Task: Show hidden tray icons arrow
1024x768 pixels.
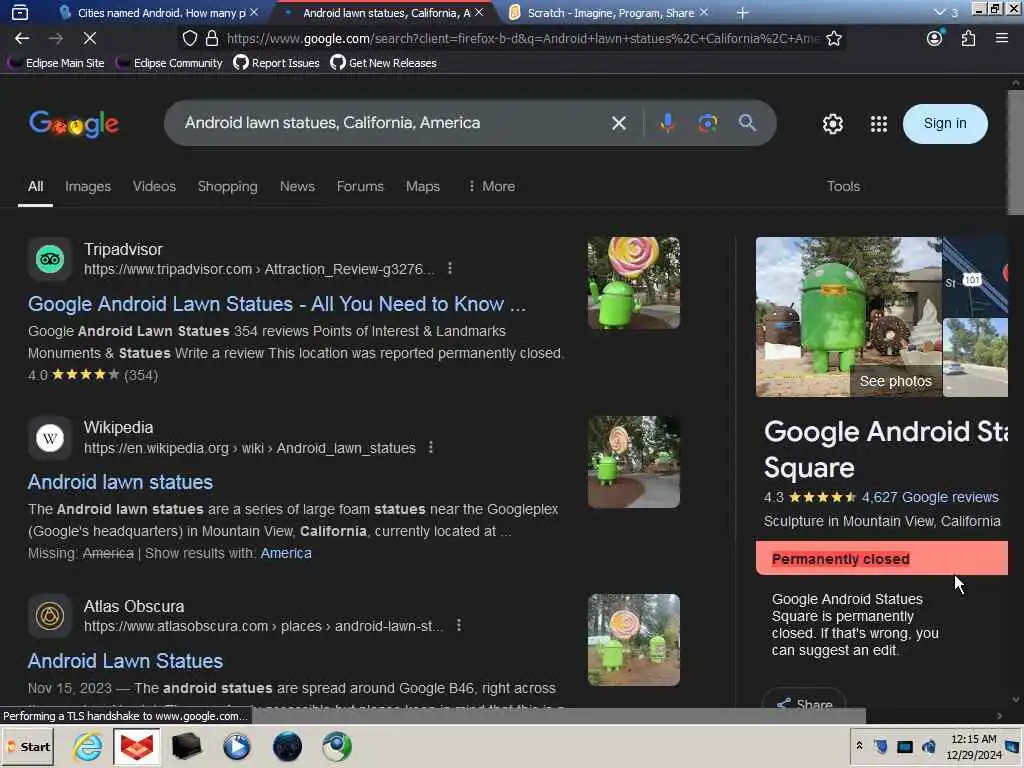Action: [859, 746]
